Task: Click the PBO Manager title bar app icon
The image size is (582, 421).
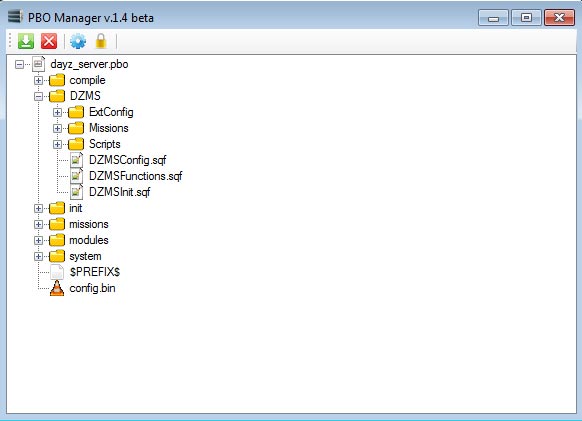Action: (15, 17)
